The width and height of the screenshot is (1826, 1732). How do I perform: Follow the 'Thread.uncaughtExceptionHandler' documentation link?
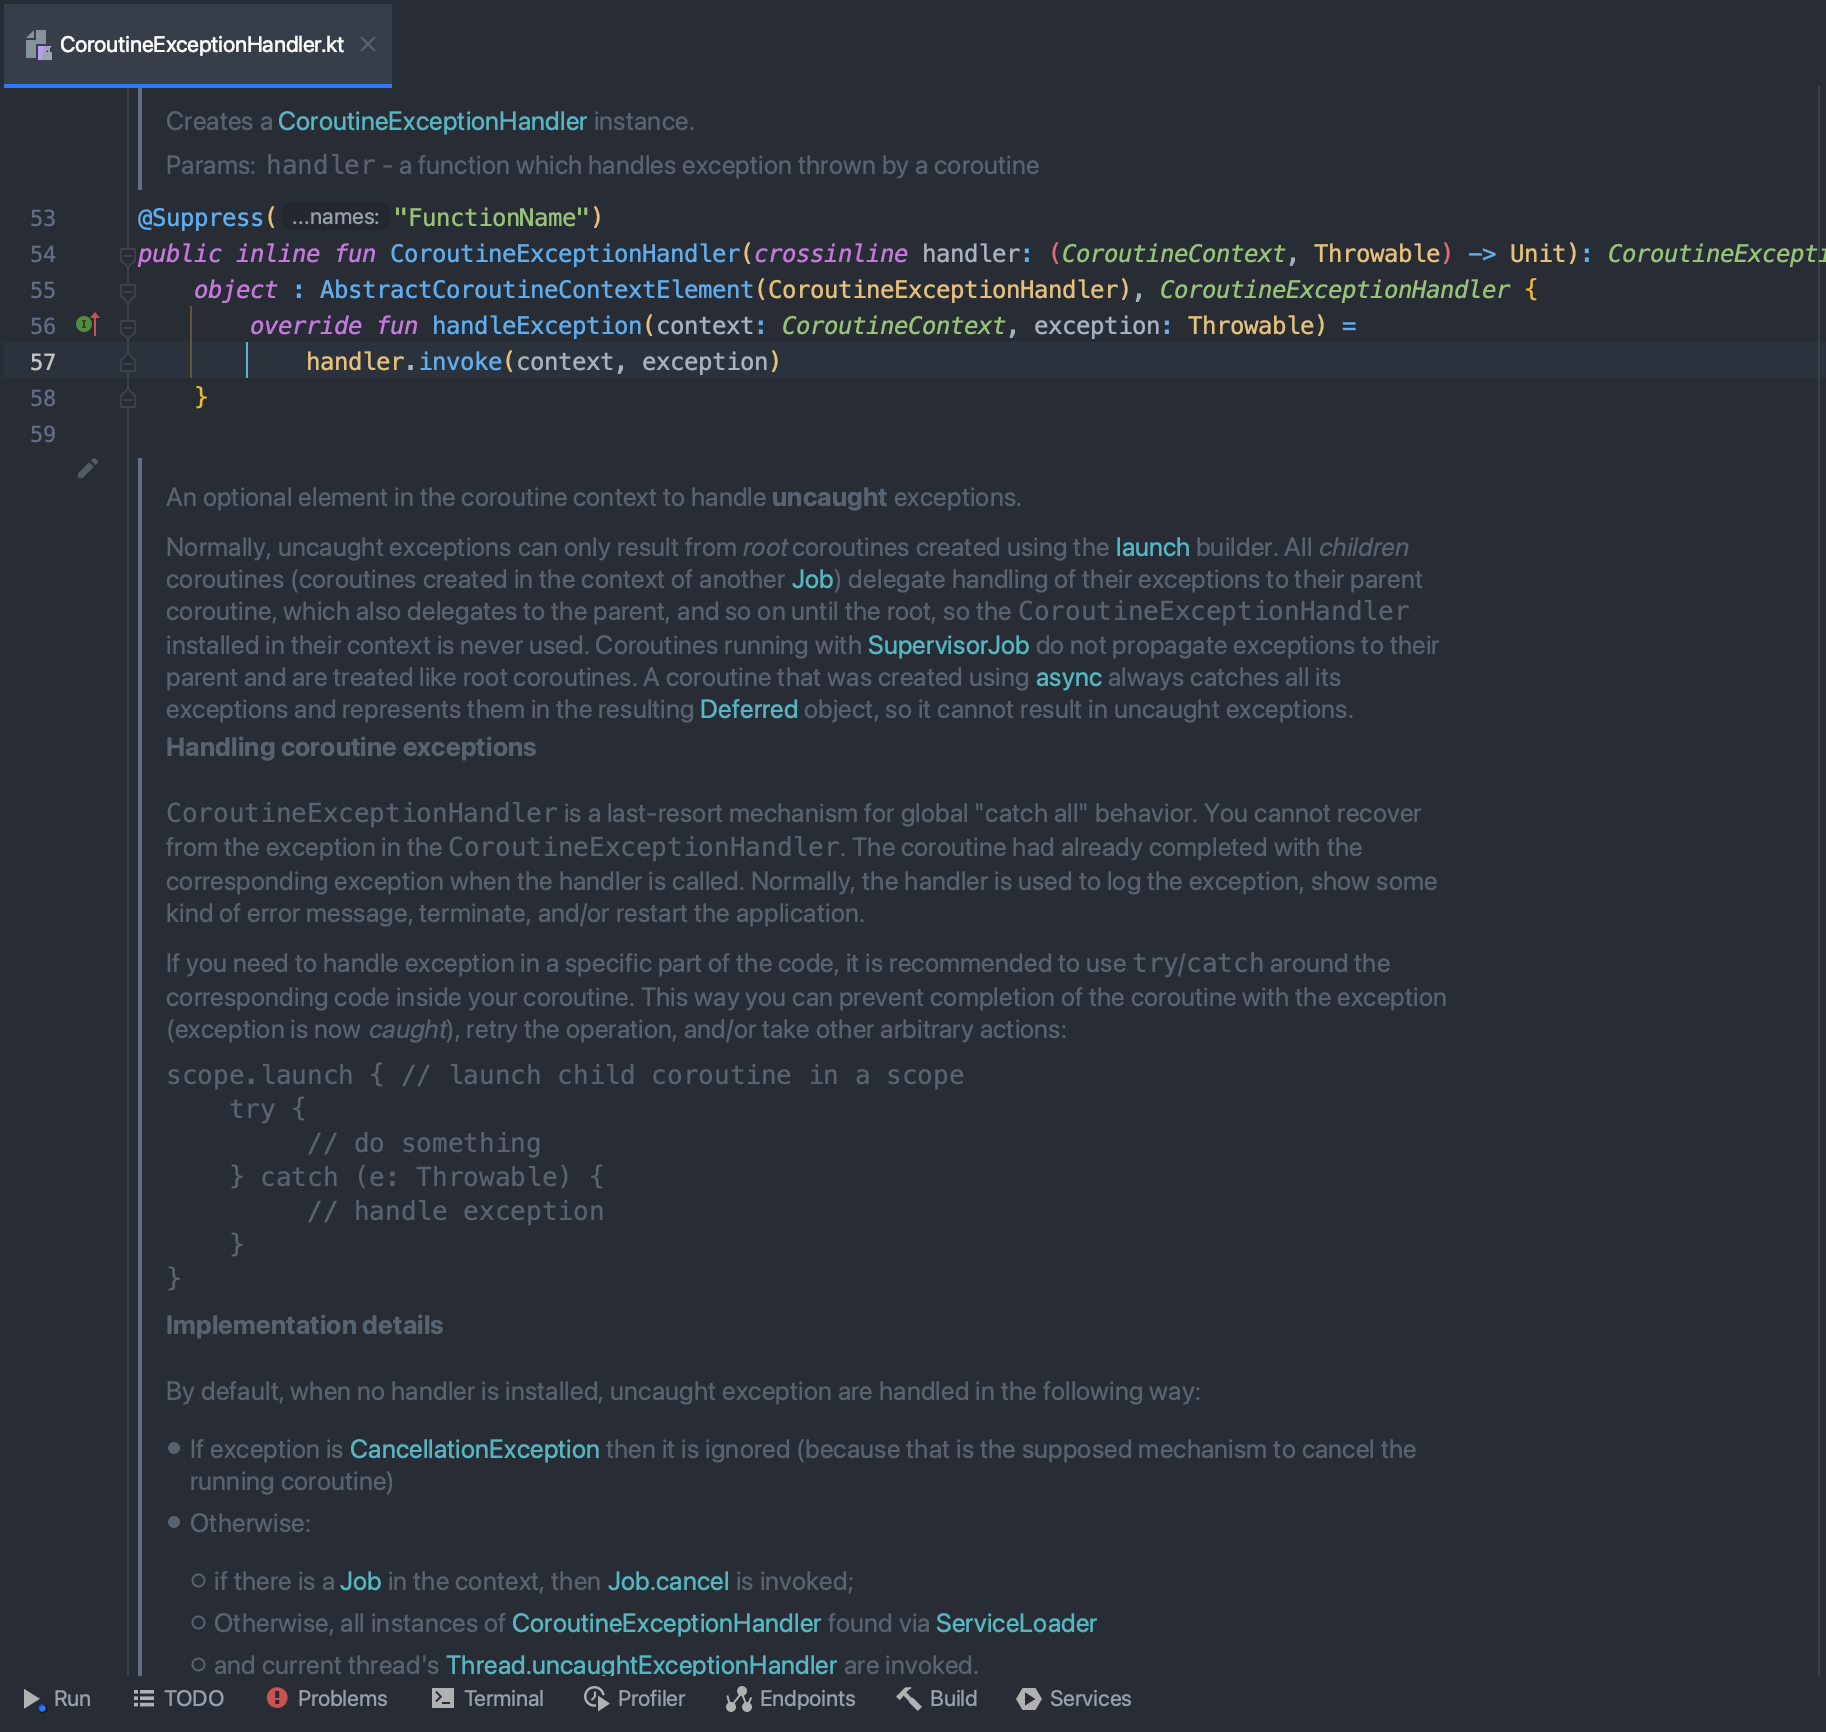(641, 1665)
